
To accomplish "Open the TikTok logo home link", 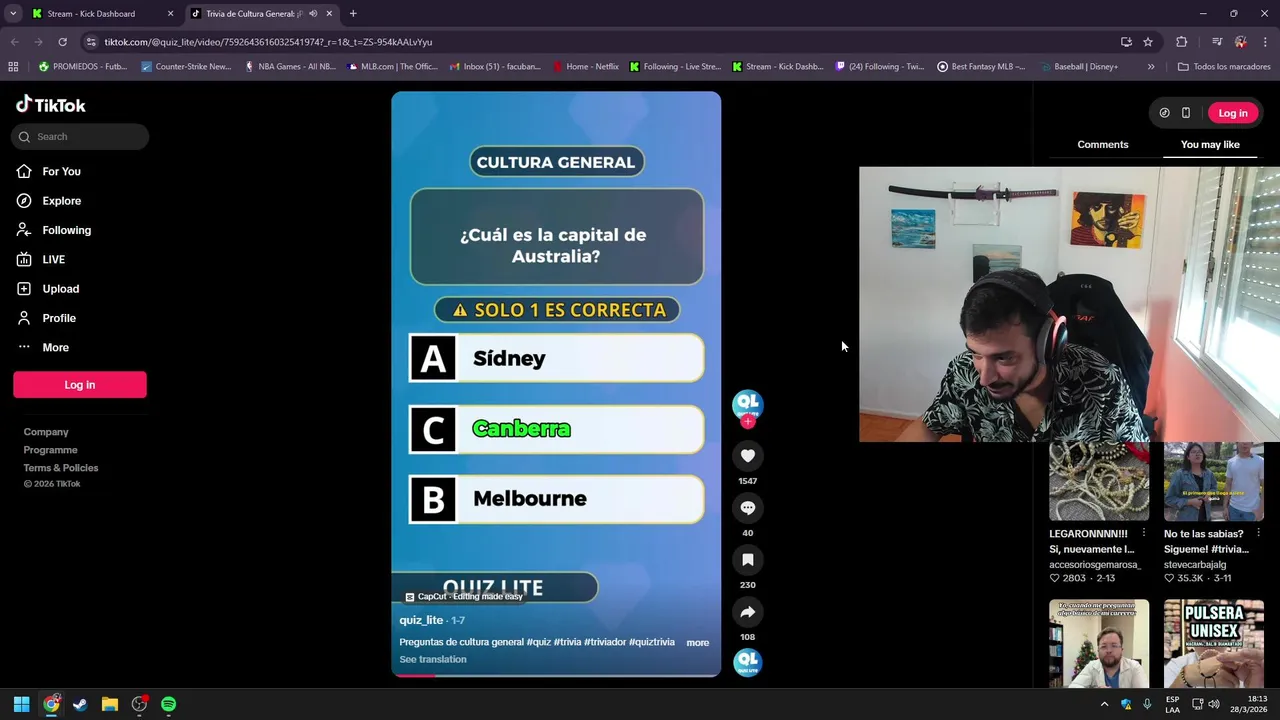I will coord(51,105).
